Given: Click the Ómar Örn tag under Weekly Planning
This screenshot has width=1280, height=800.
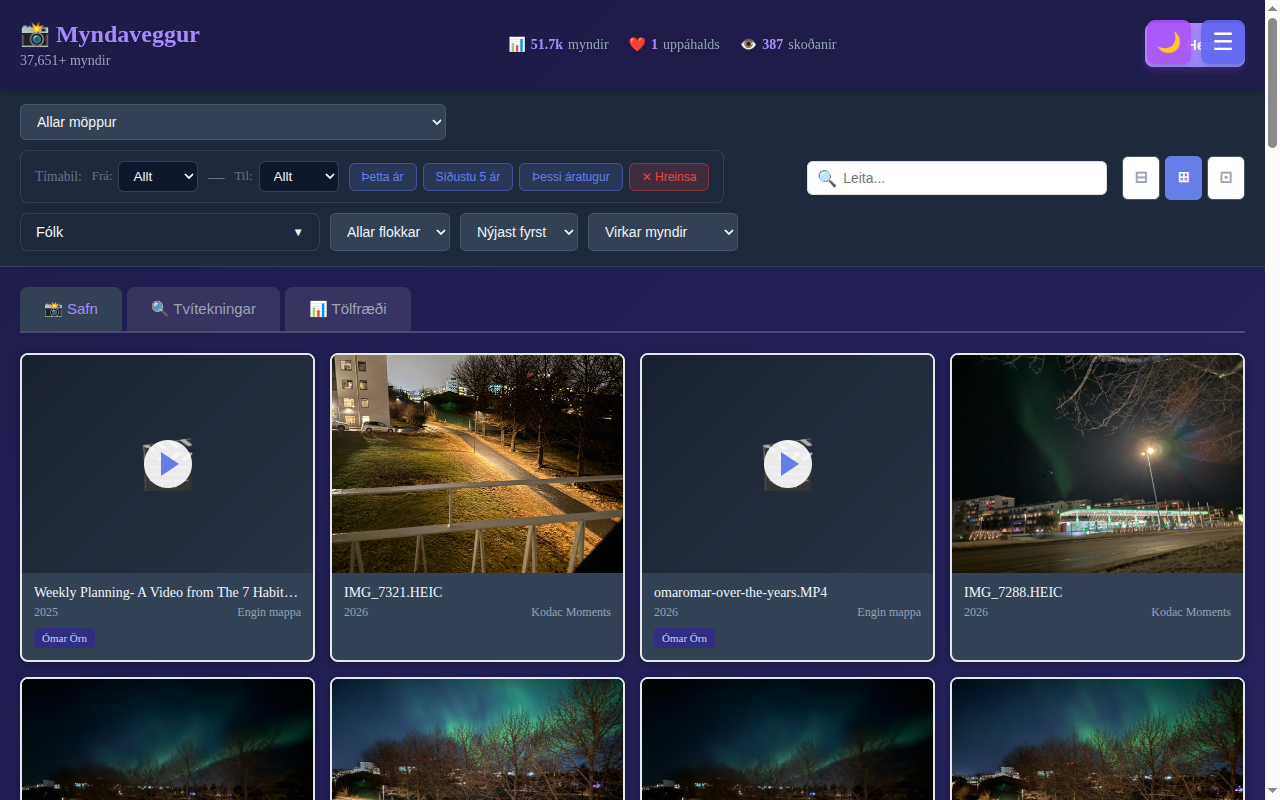Looking at the screenshot, I should click(64, 638).
